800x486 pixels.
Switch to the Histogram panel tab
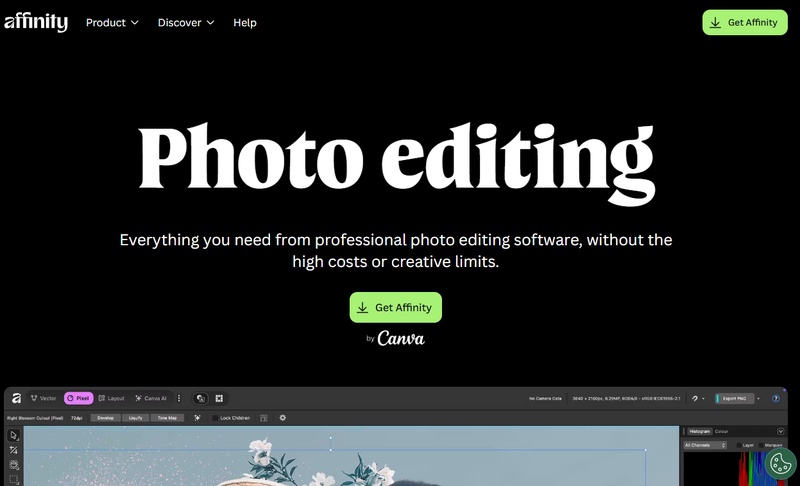(x=699, y=431)
